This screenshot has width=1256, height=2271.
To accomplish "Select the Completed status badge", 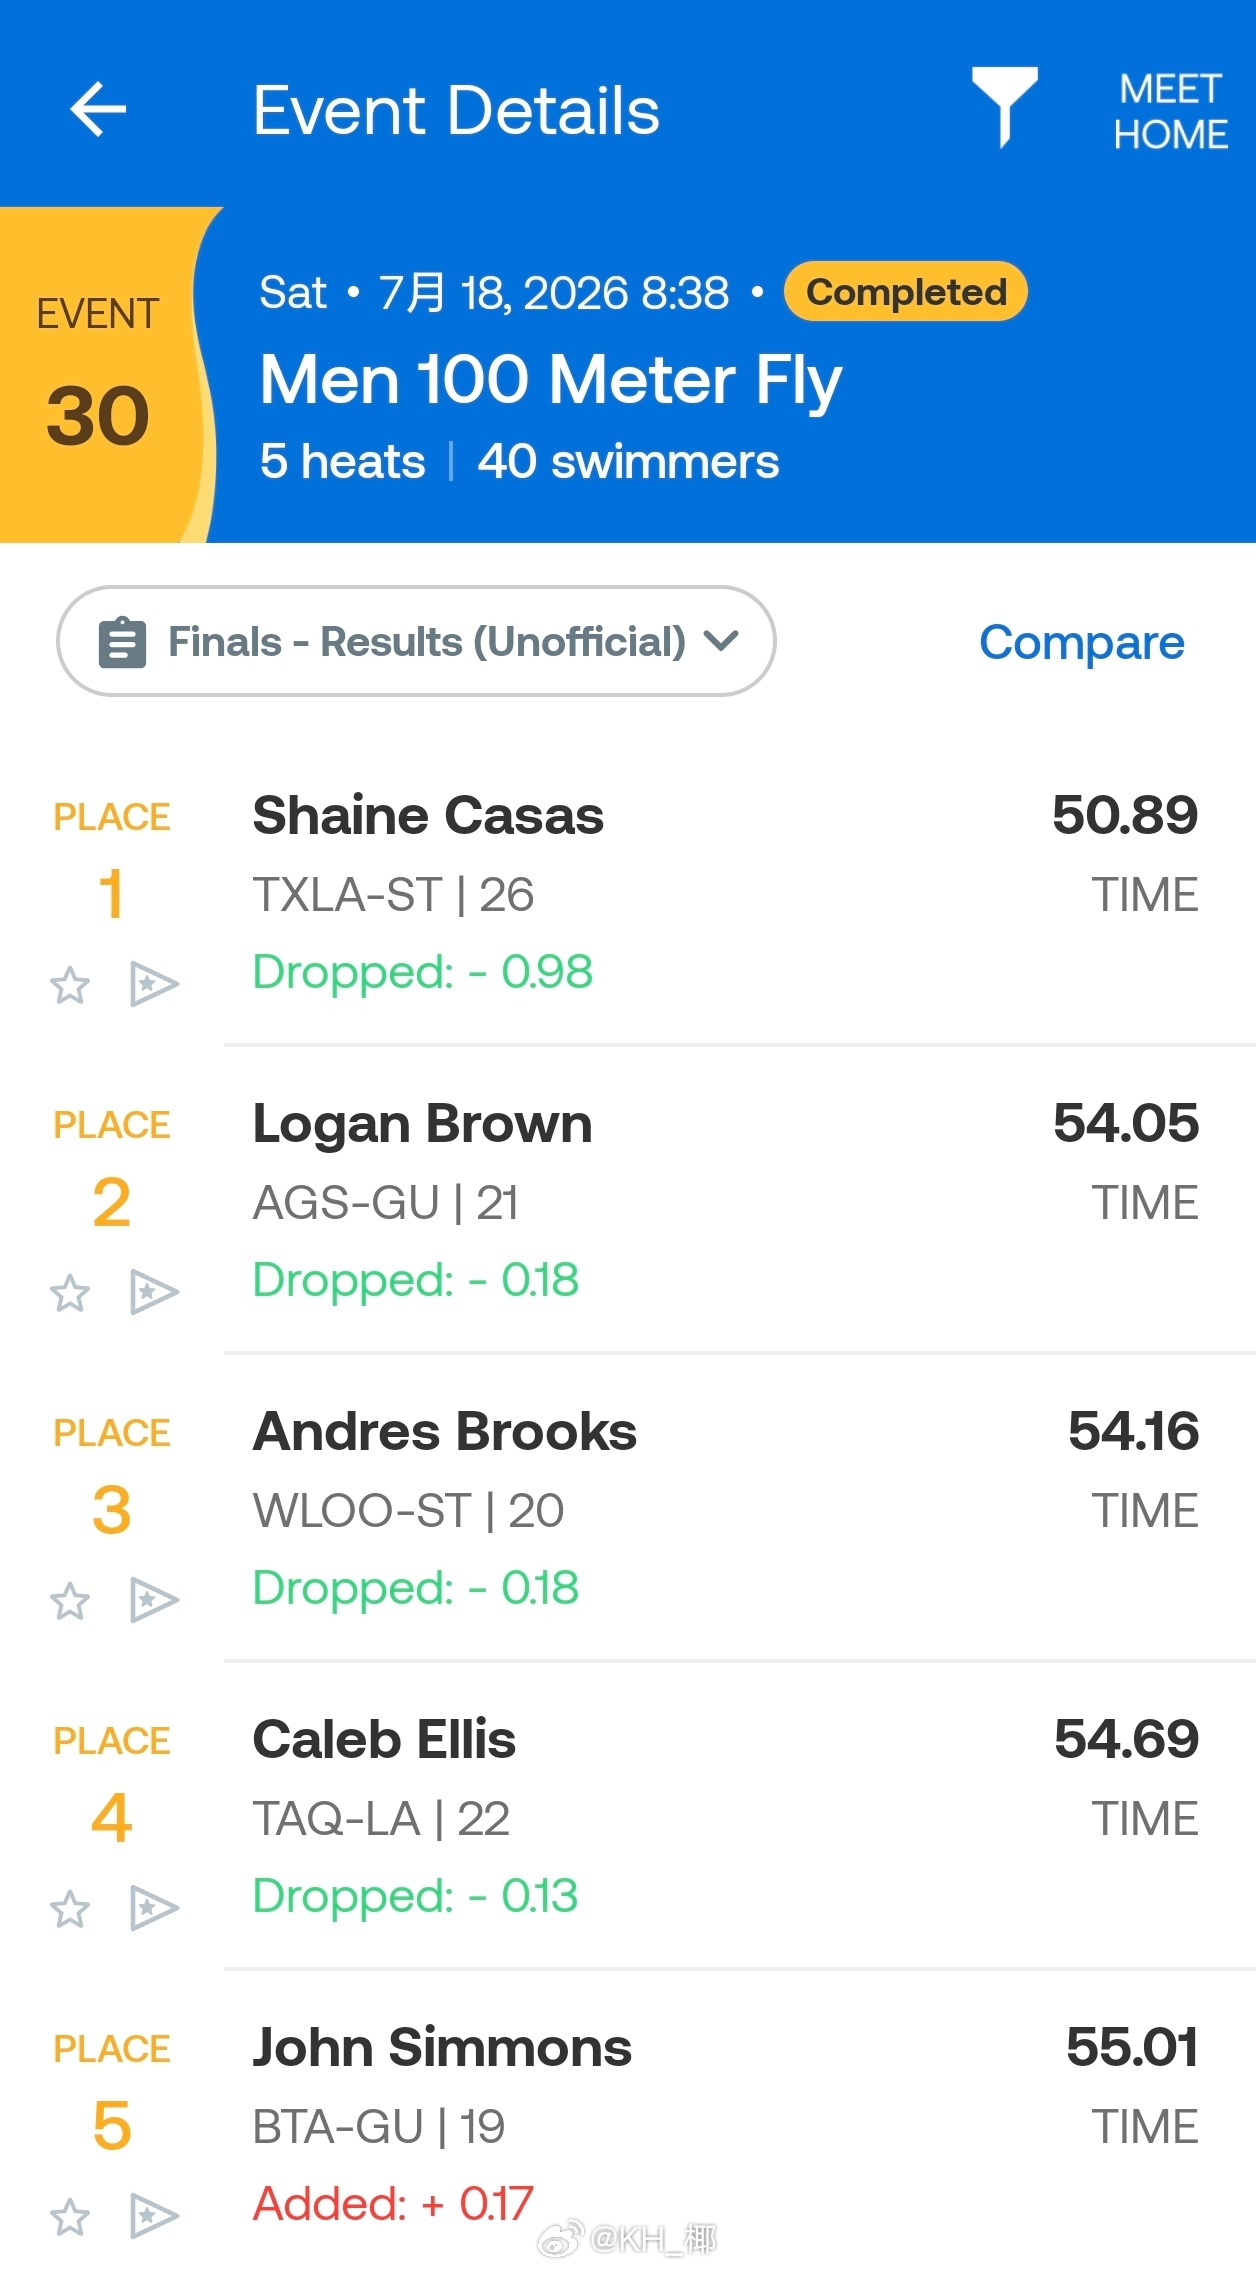I will click(x=906, y=292).
